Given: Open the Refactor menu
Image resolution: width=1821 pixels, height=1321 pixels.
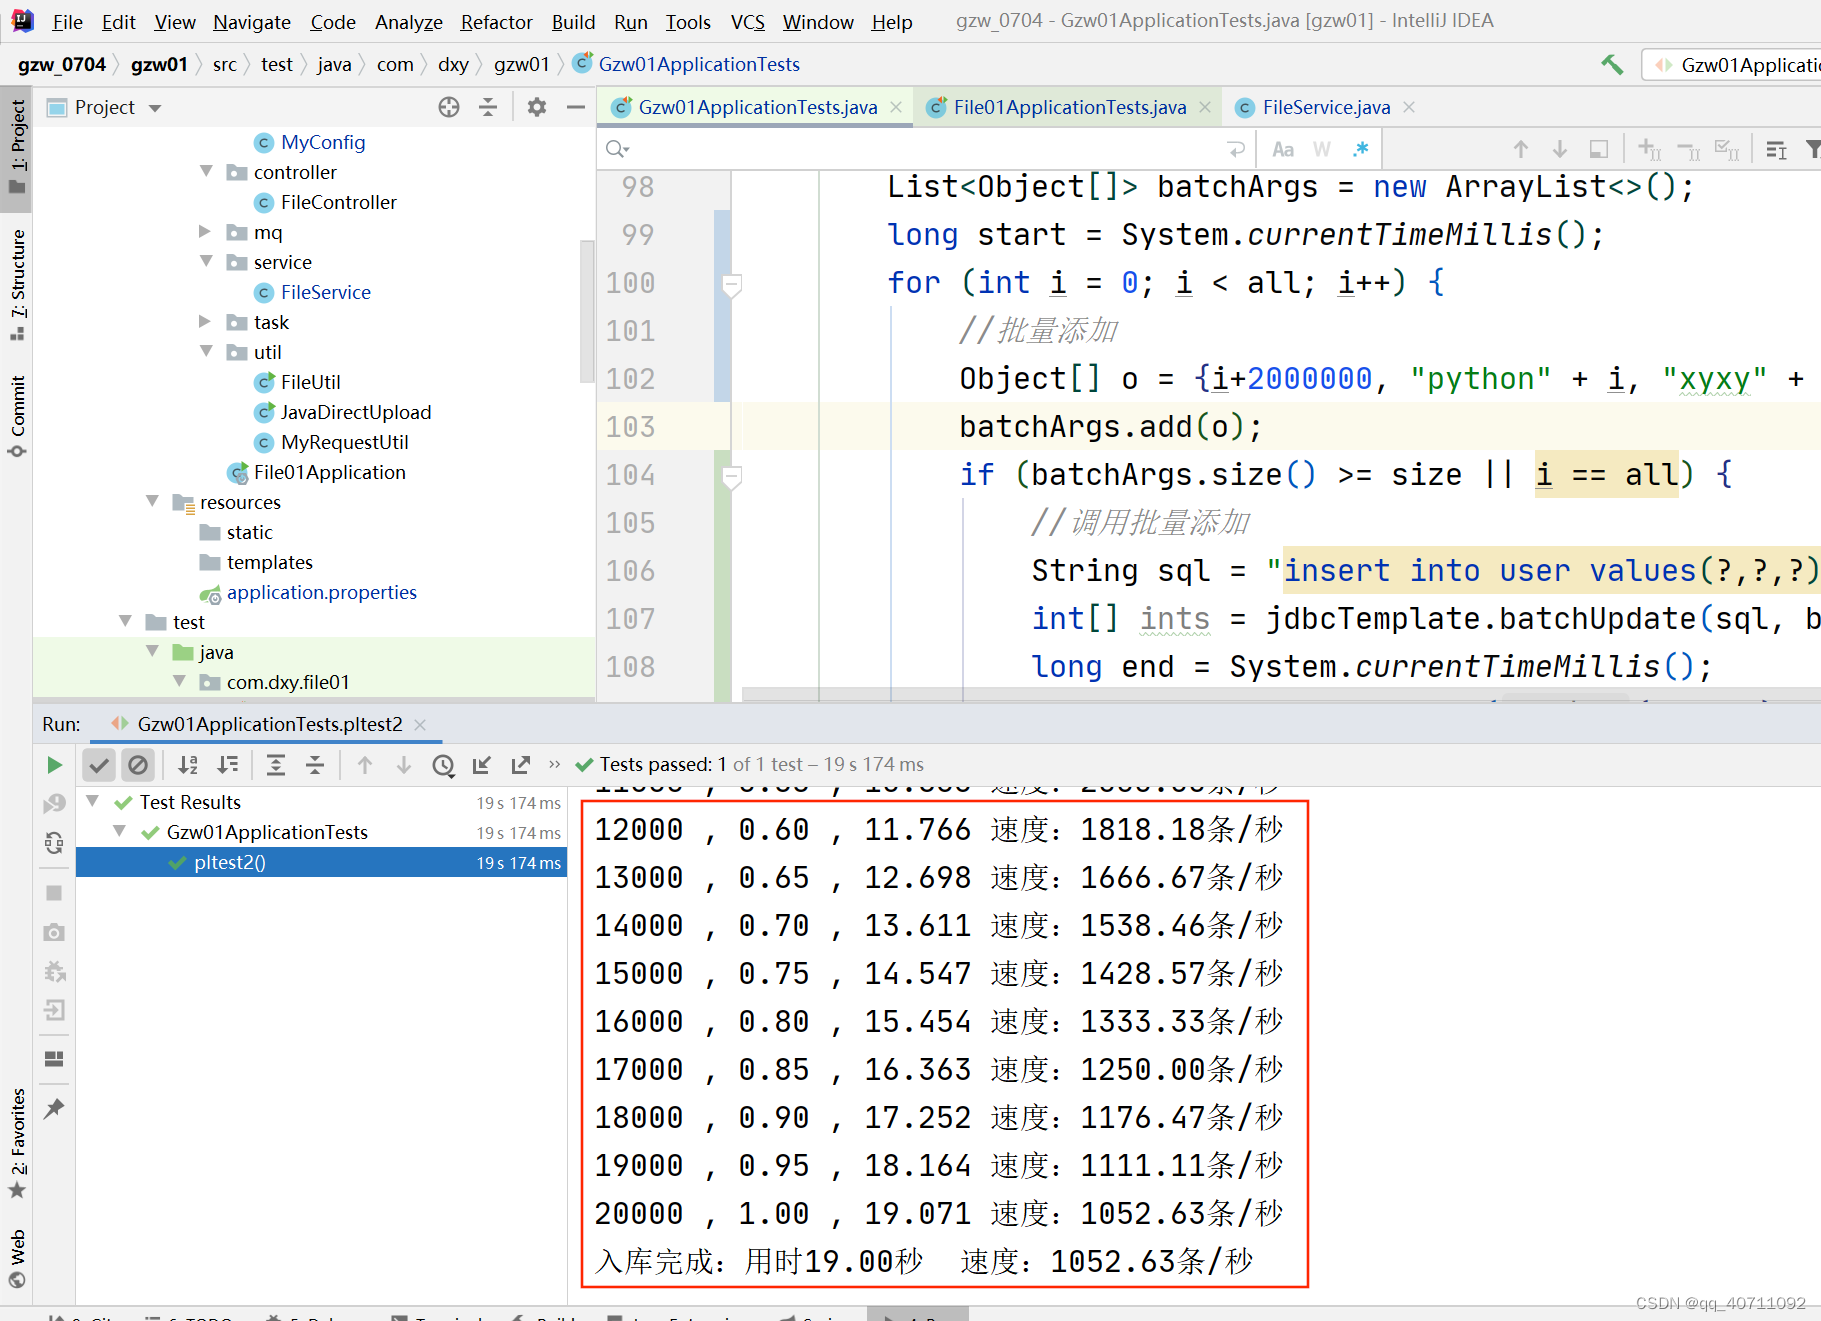Looking at the screenshot, I should pyautogui.click(x=496, y=22).
